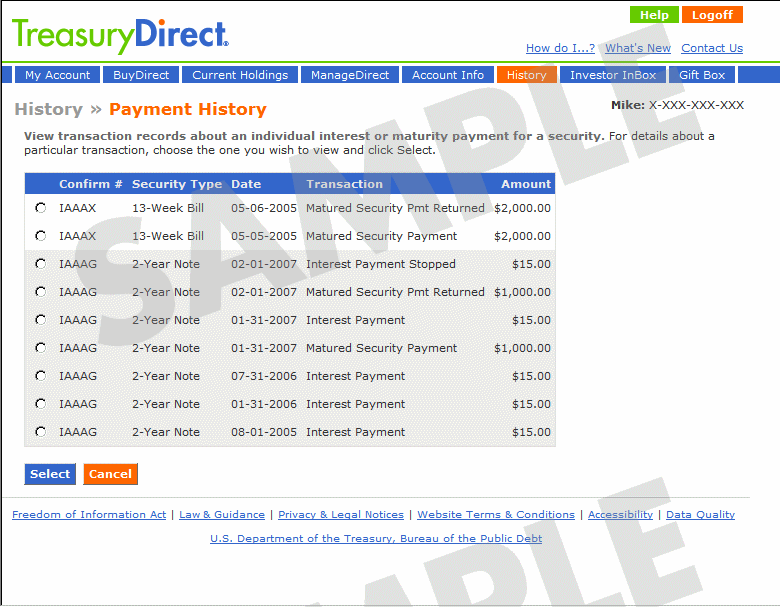
Task: Pick the 01-31-2007 Interest Payment radio button
Action: coord(41,320)
